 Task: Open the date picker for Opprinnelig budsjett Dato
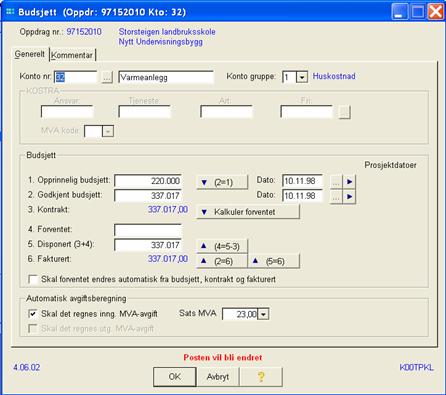(x=336, y=181)
